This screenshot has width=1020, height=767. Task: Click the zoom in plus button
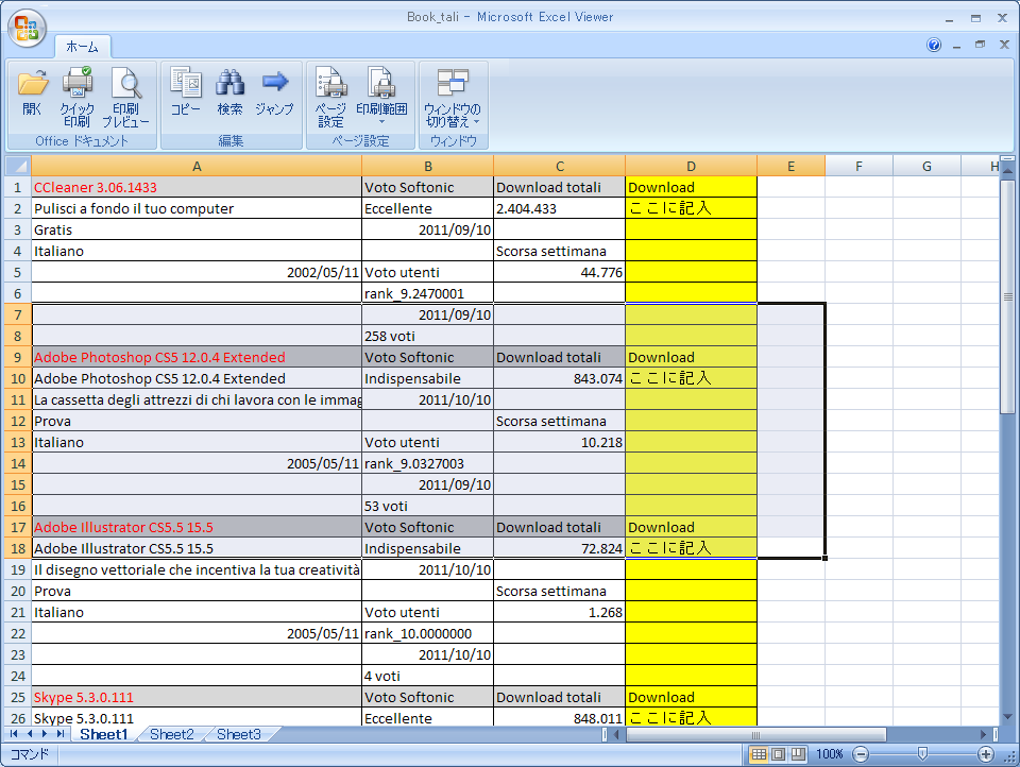coord(986,755)
